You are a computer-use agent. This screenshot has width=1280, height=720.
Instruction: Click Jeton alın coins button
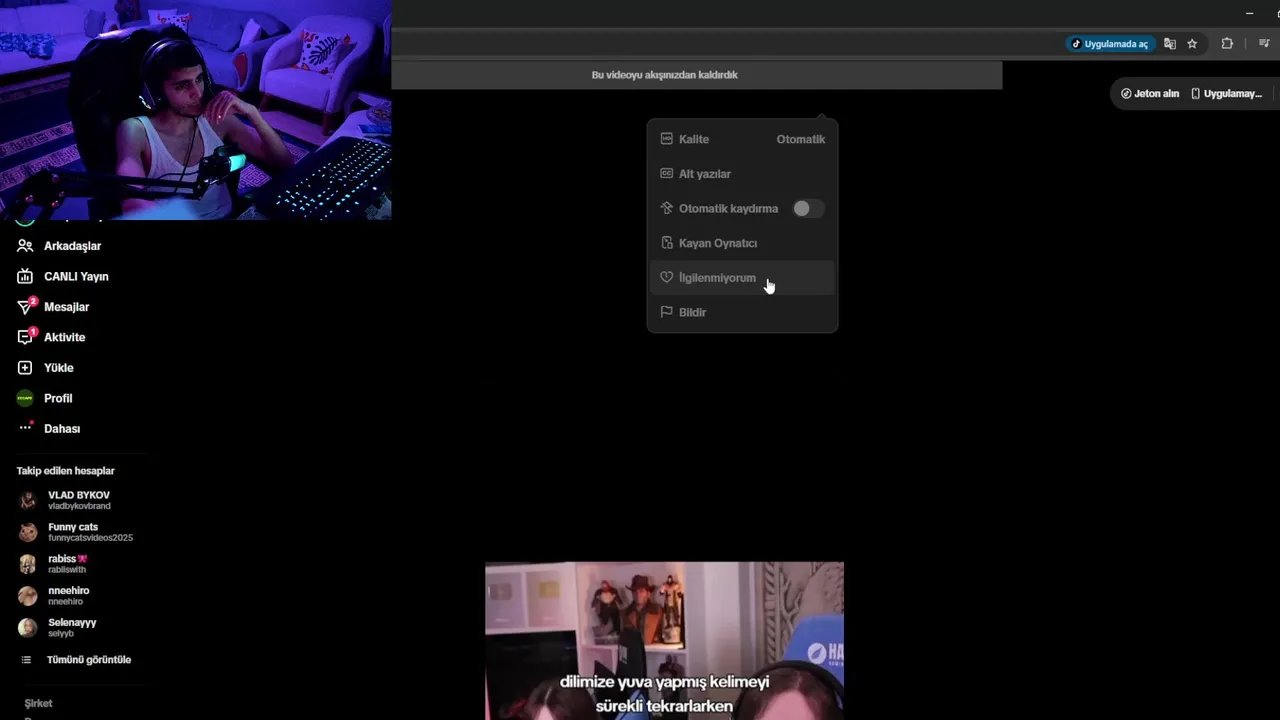click(x=1150, y=94)
